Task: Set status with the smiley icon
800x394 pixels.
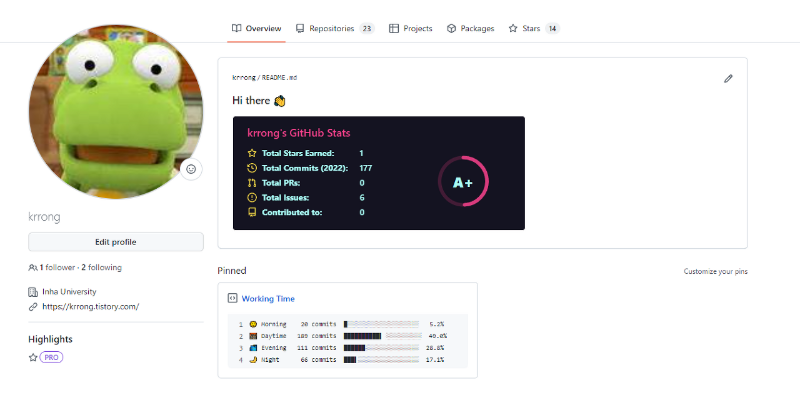Action: pos(191,169)
